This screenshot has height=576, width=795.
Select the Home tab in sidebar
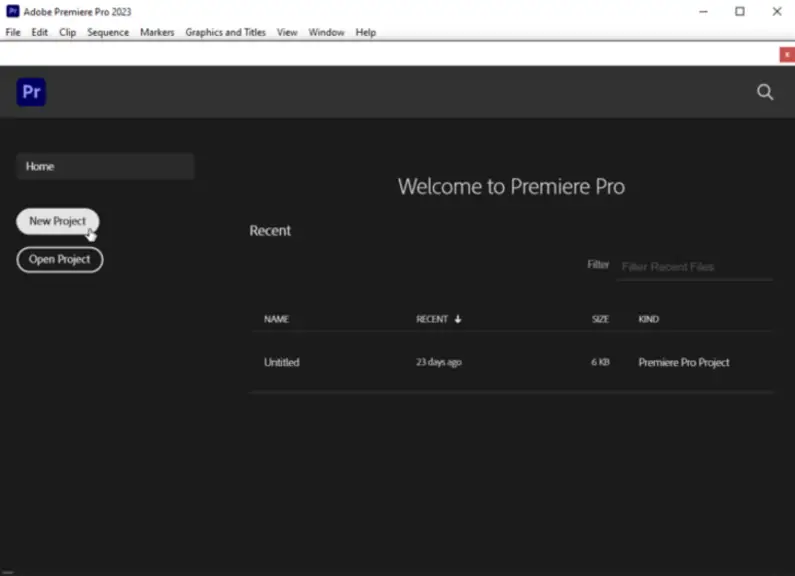[105, 166]
